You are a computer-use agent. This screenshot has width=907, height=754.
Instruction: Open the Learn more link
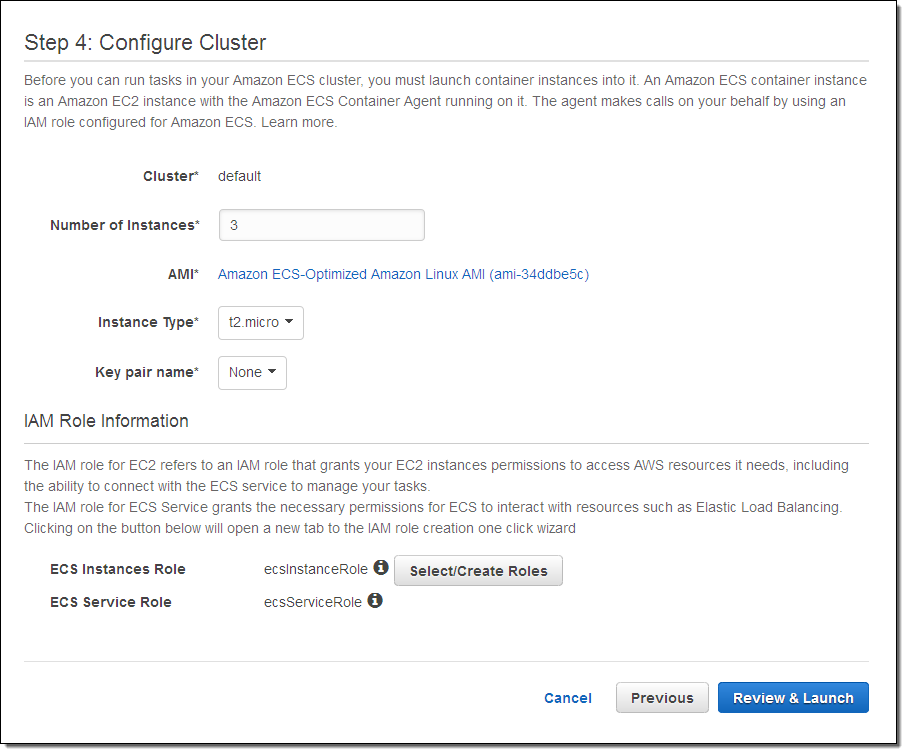299,123
